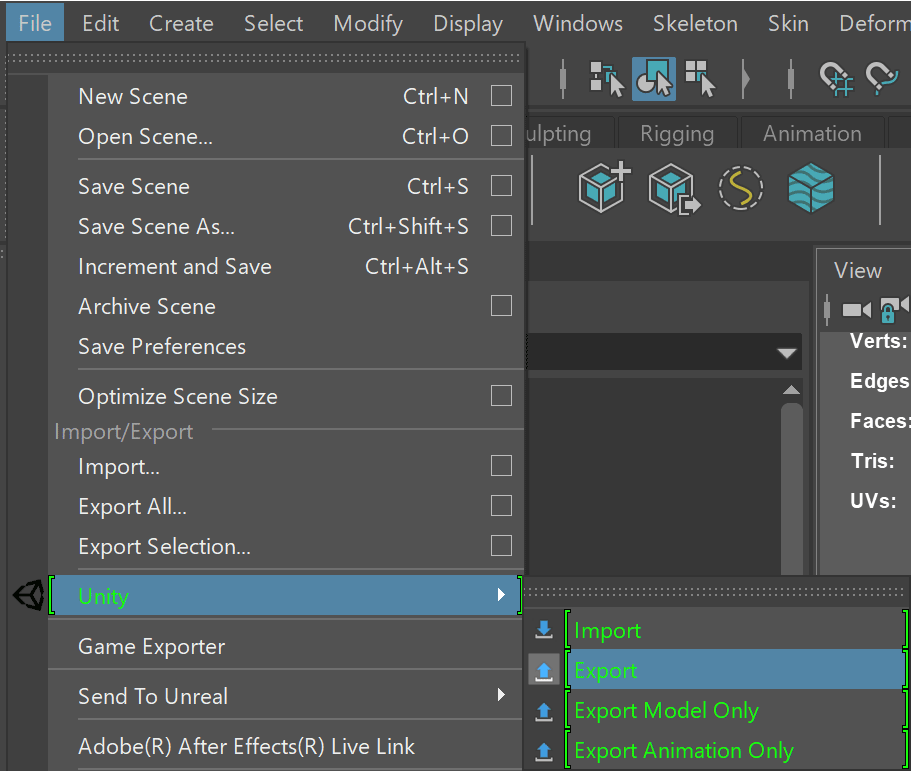911x771 pixels.
Task: Click the Unity submenu tear-off dotted bar
Action: click(715, 592)
